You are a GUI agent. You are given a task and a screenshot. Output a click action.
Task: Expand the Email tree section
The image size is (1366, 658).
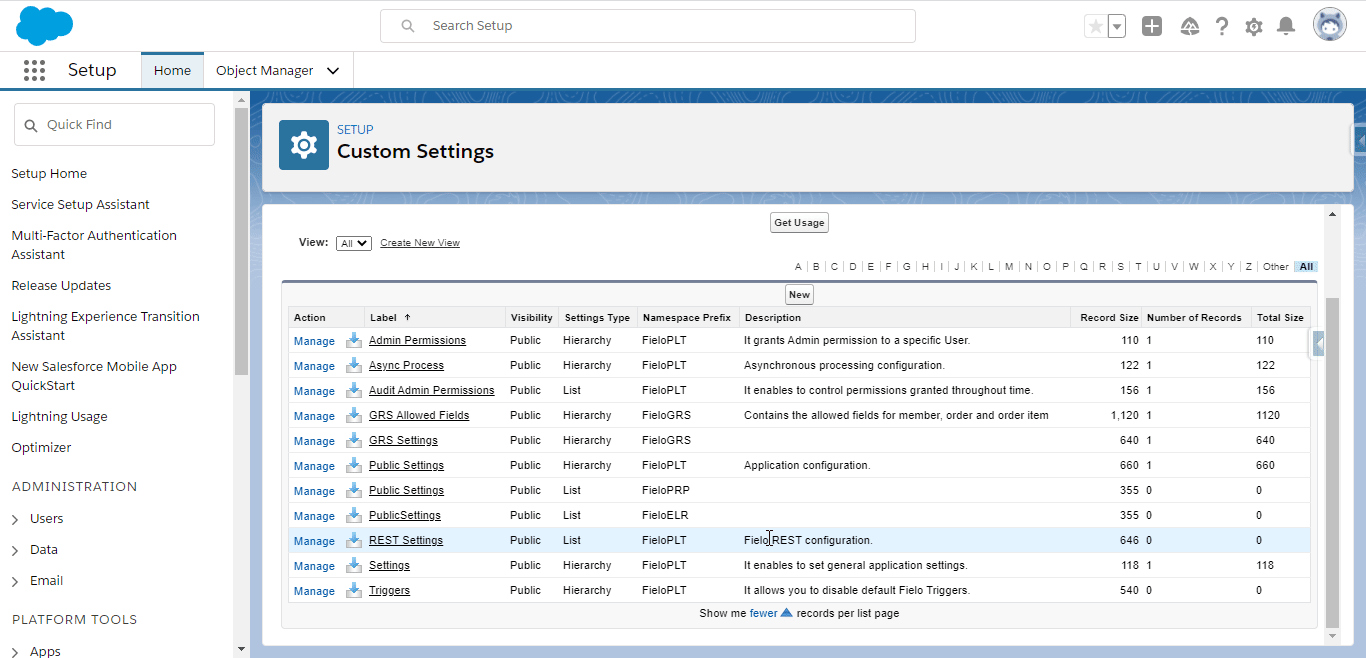(x=15, y=581)
